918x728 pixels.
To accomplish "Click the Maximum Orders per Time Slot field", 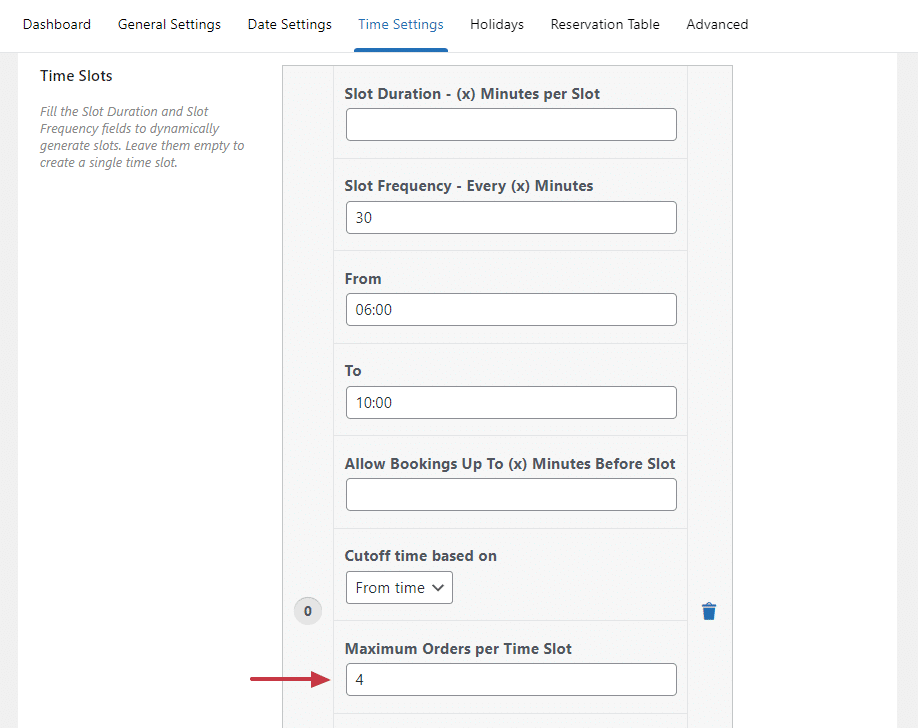I will 511,680.
